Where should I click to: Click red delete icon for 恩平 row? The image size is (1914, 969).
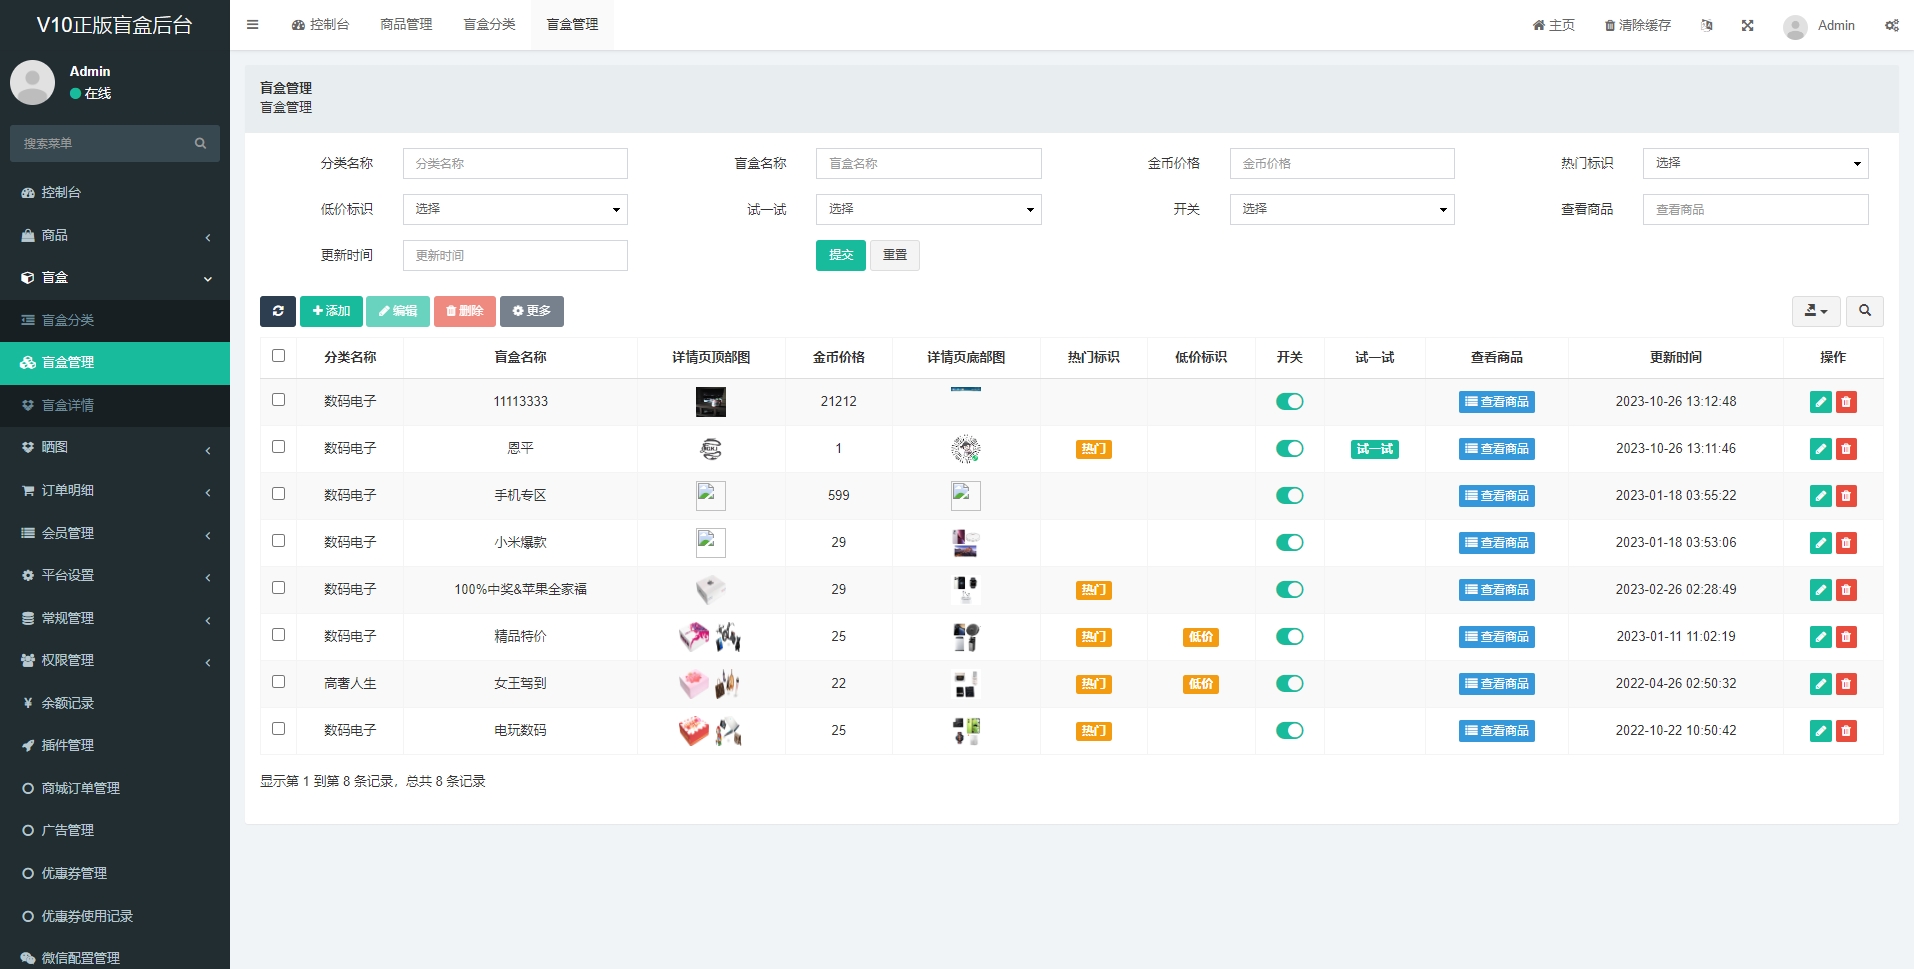click(1846, 449)
